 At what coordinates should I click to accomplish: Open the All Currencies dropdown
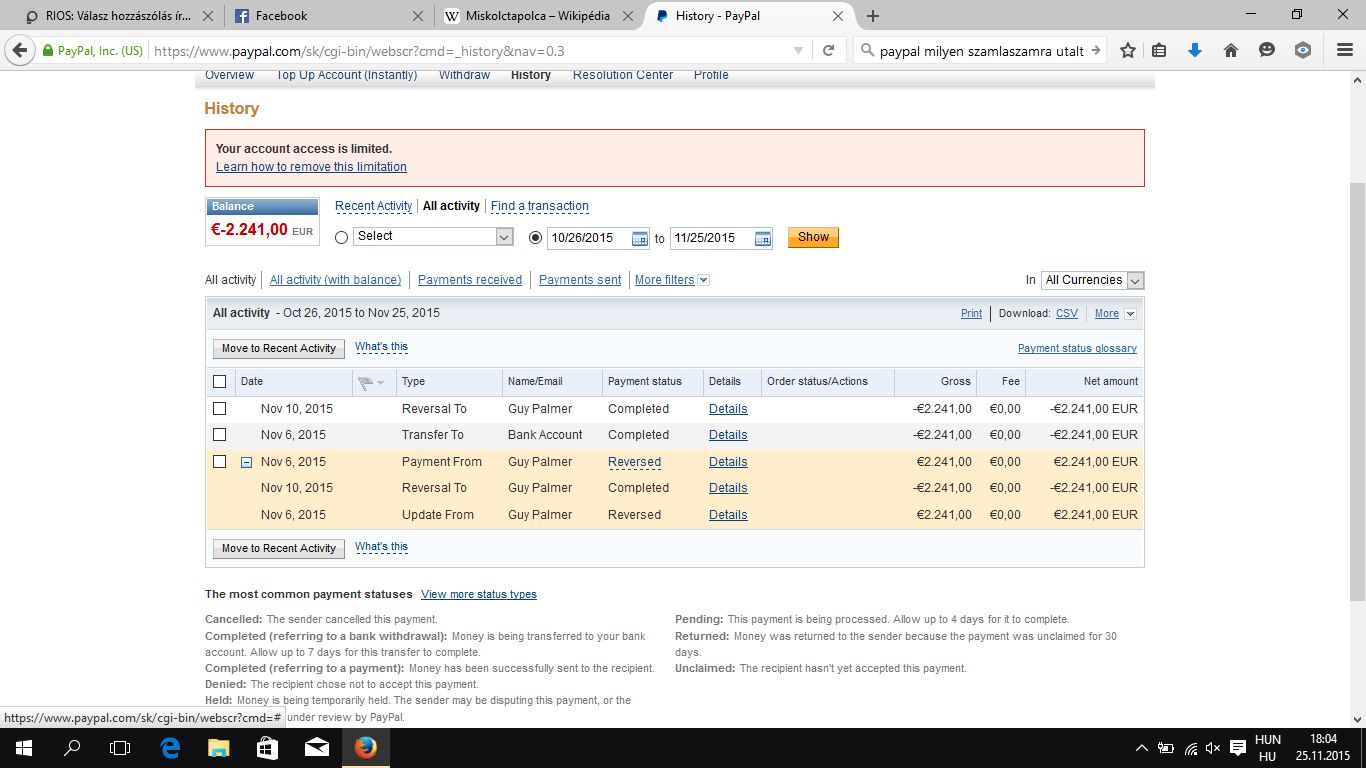click(1092, 280)
